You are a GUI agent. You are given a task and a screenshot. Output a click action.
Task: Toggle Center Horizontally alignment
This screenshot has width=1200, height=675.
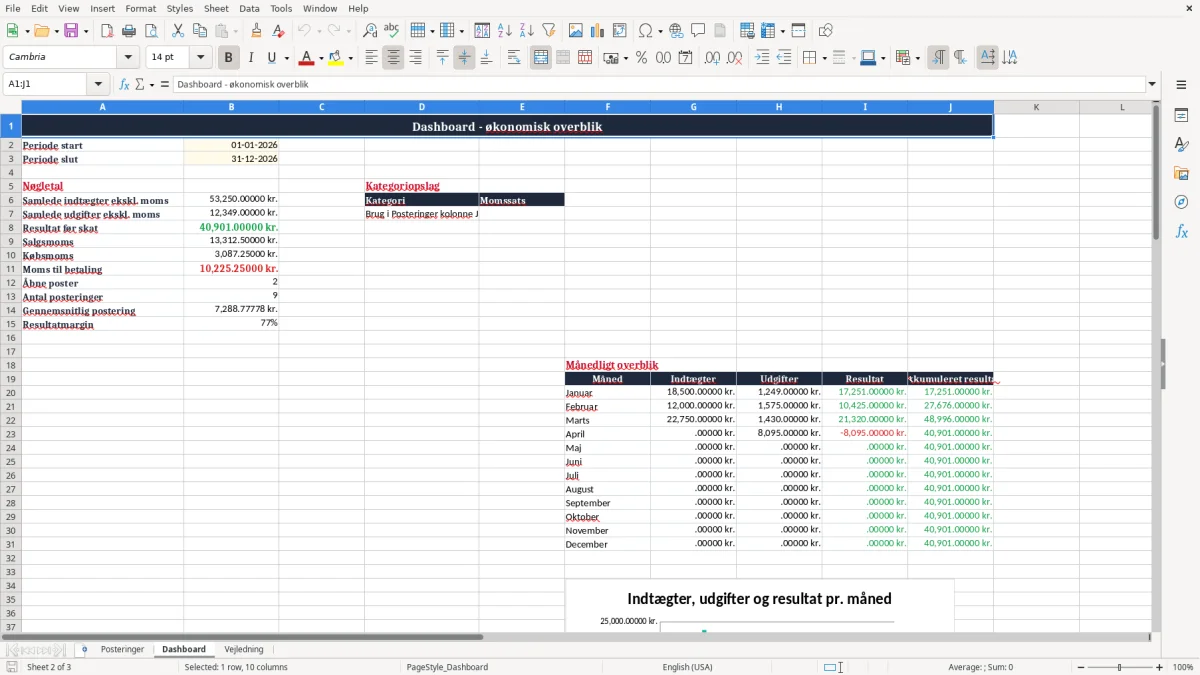(393, 58)
